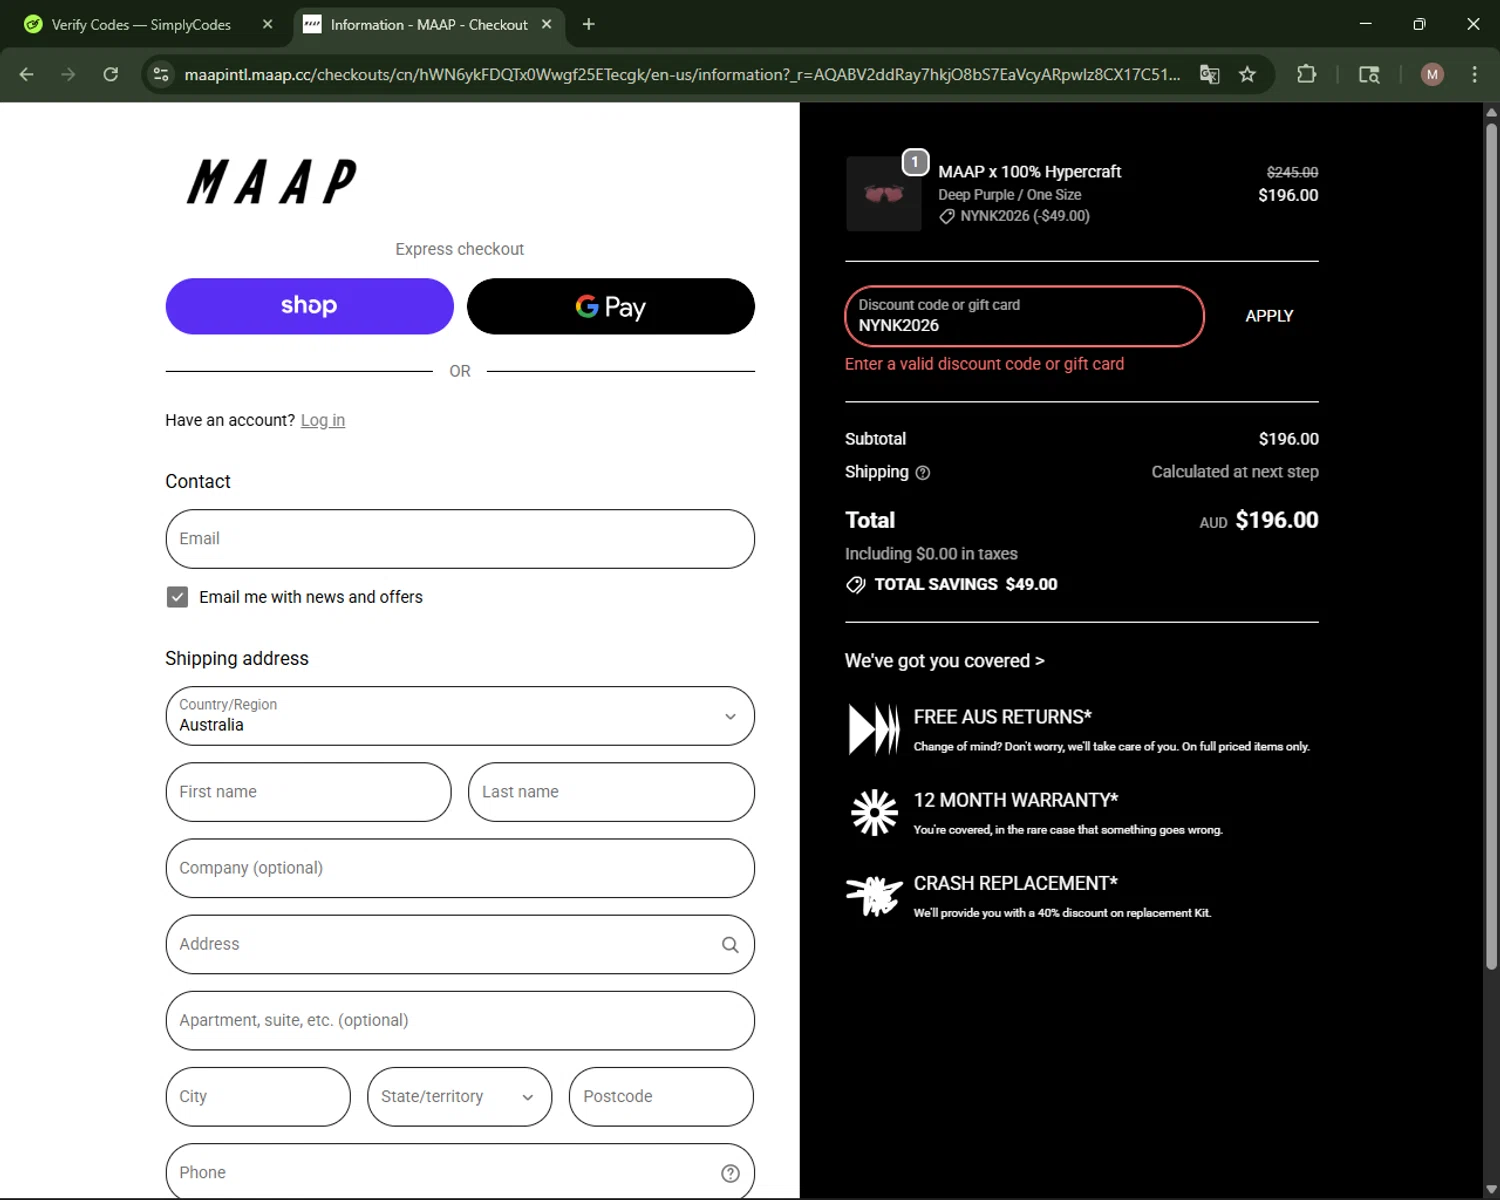Click the translate page icon

1209,74
